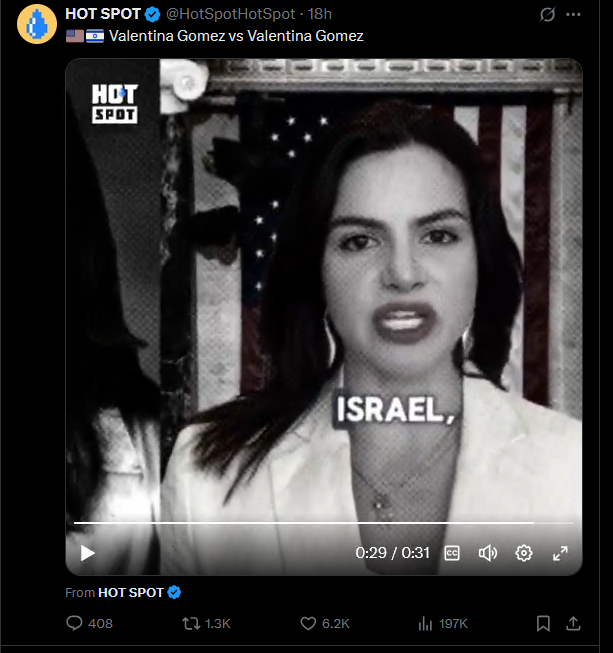Toggle closed captions on the video
Screen dimensions: 613x653
tap(452, 553)
